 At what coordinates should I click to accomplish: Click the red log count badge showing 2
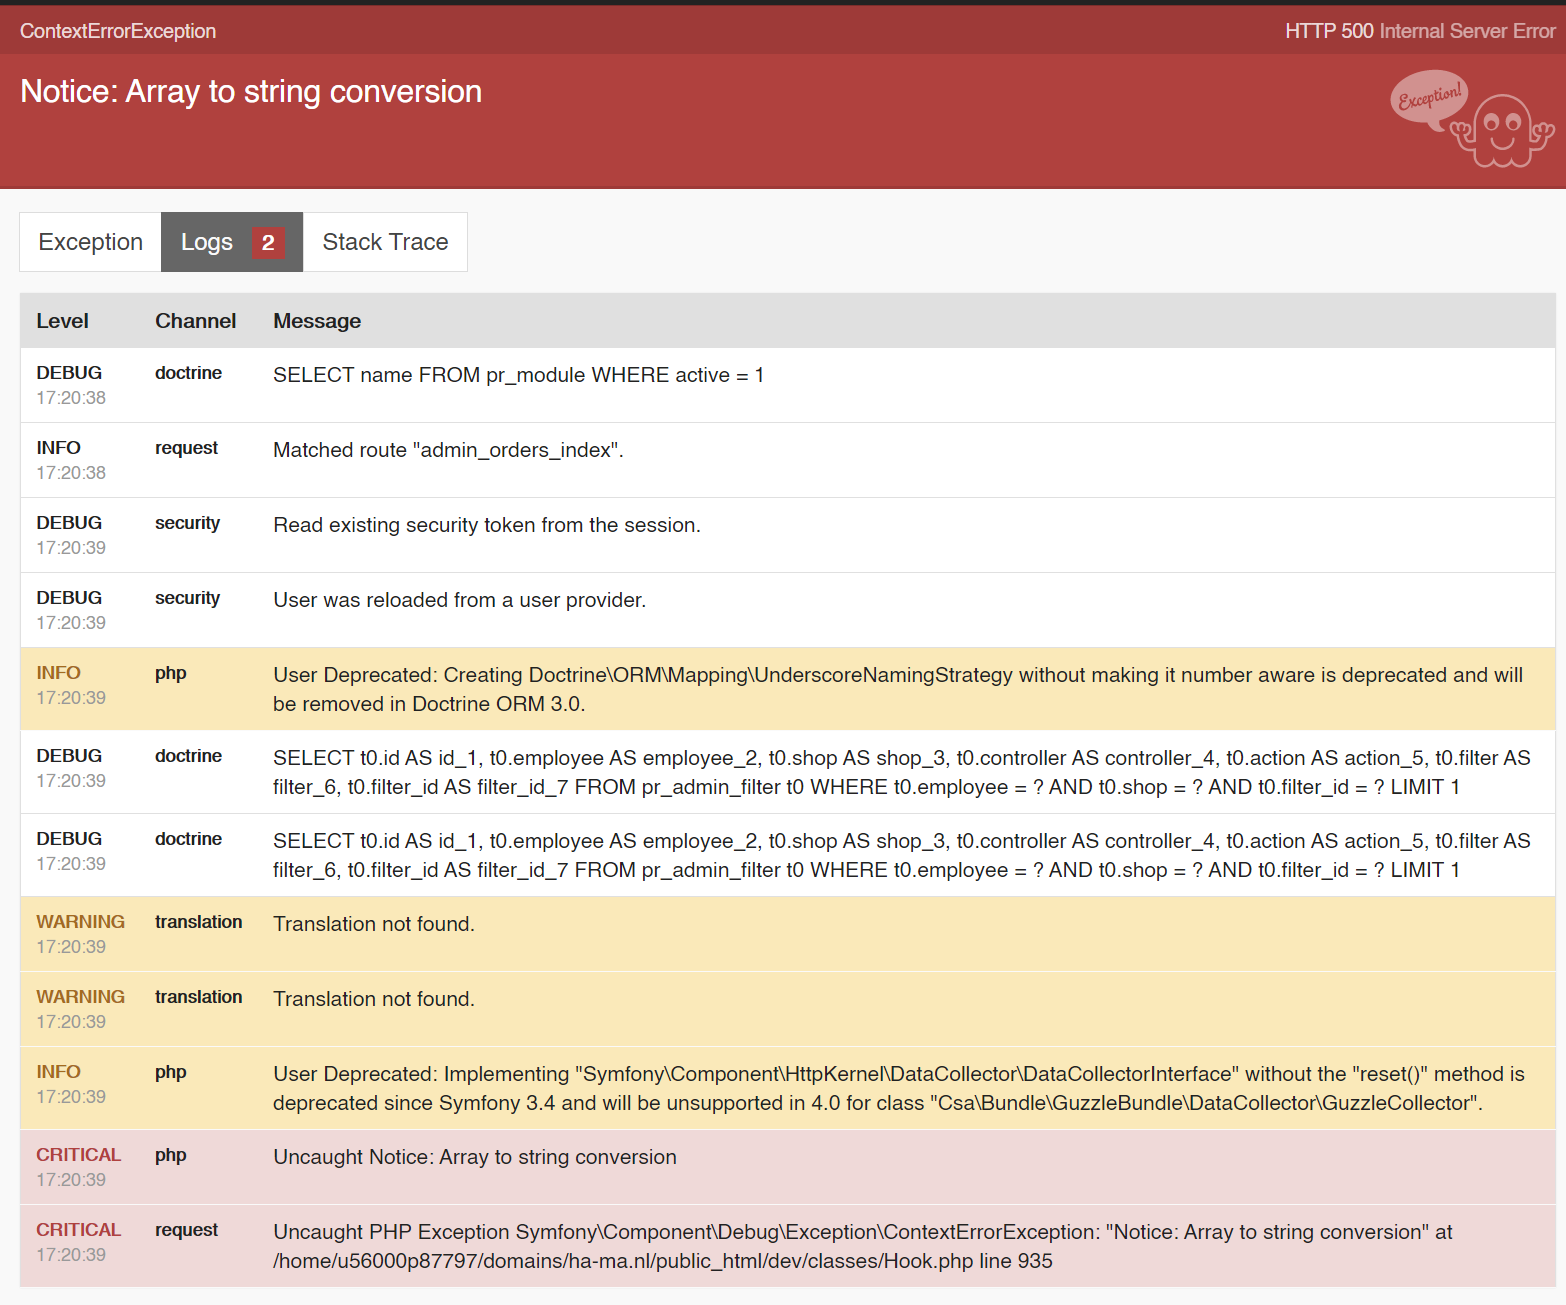point(268,242)
